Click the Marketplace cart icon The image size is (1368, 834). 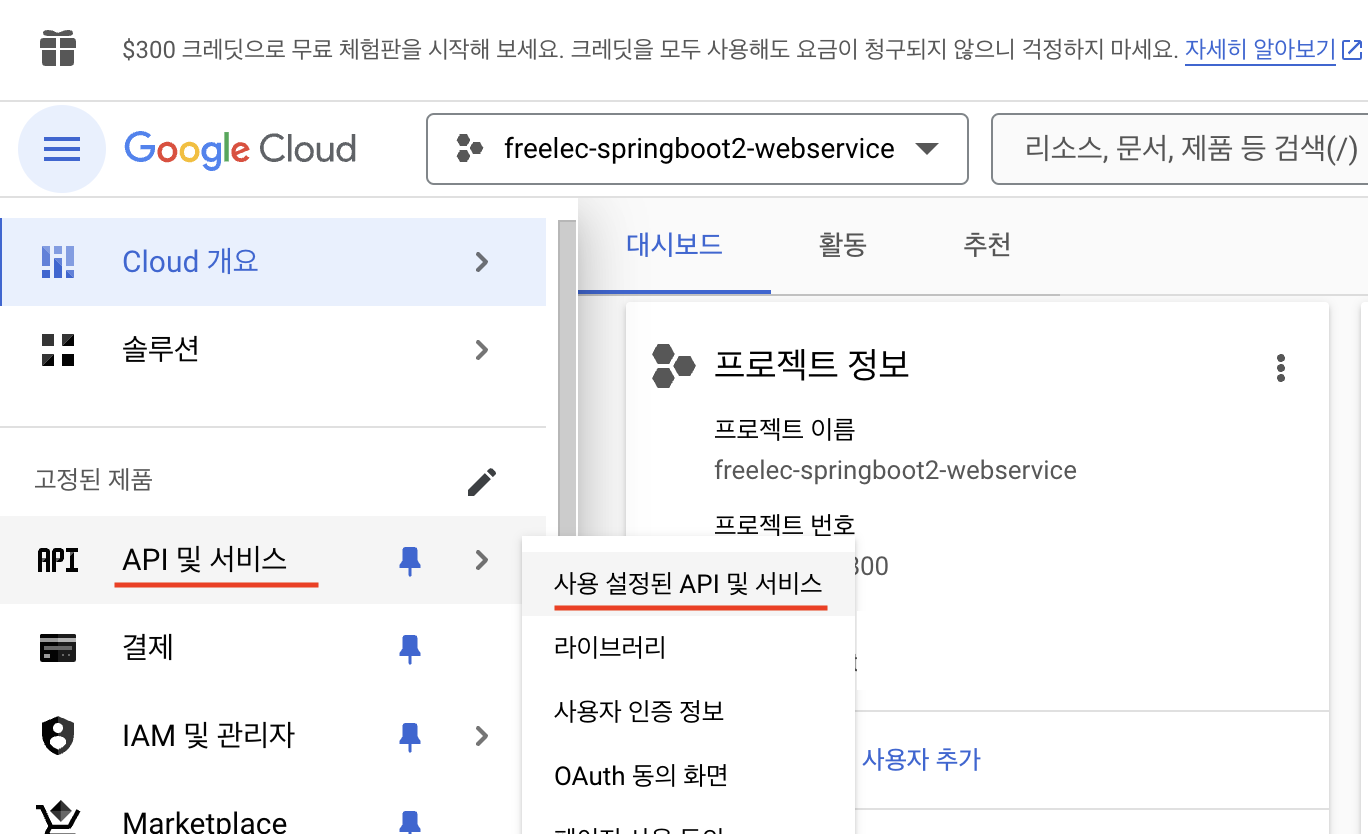(x=58, y=819)
